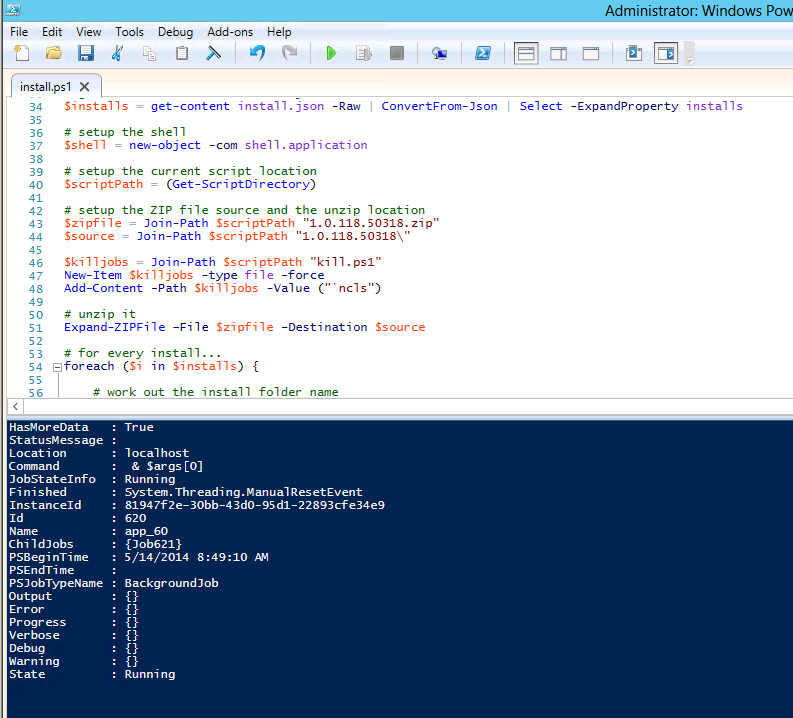This screenshot has width=793, height=718.
Task: Collapse the foreach block on line 54
Action: 57,367
